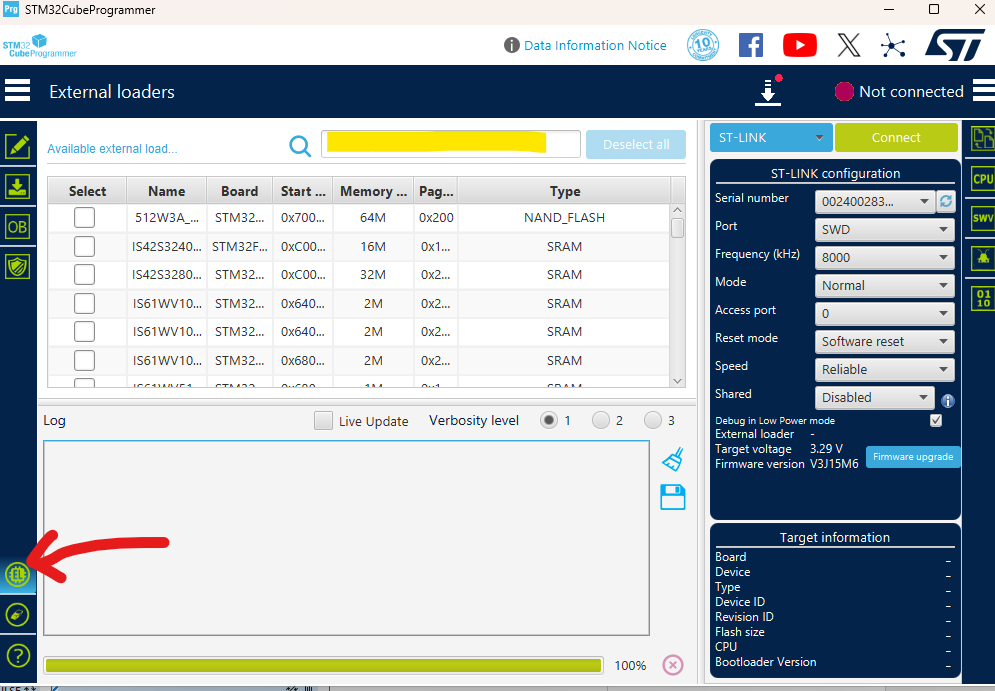The image size is (995, 691).
Task: Open X (Twitter) icon in header
Action: tap(848, 45)
